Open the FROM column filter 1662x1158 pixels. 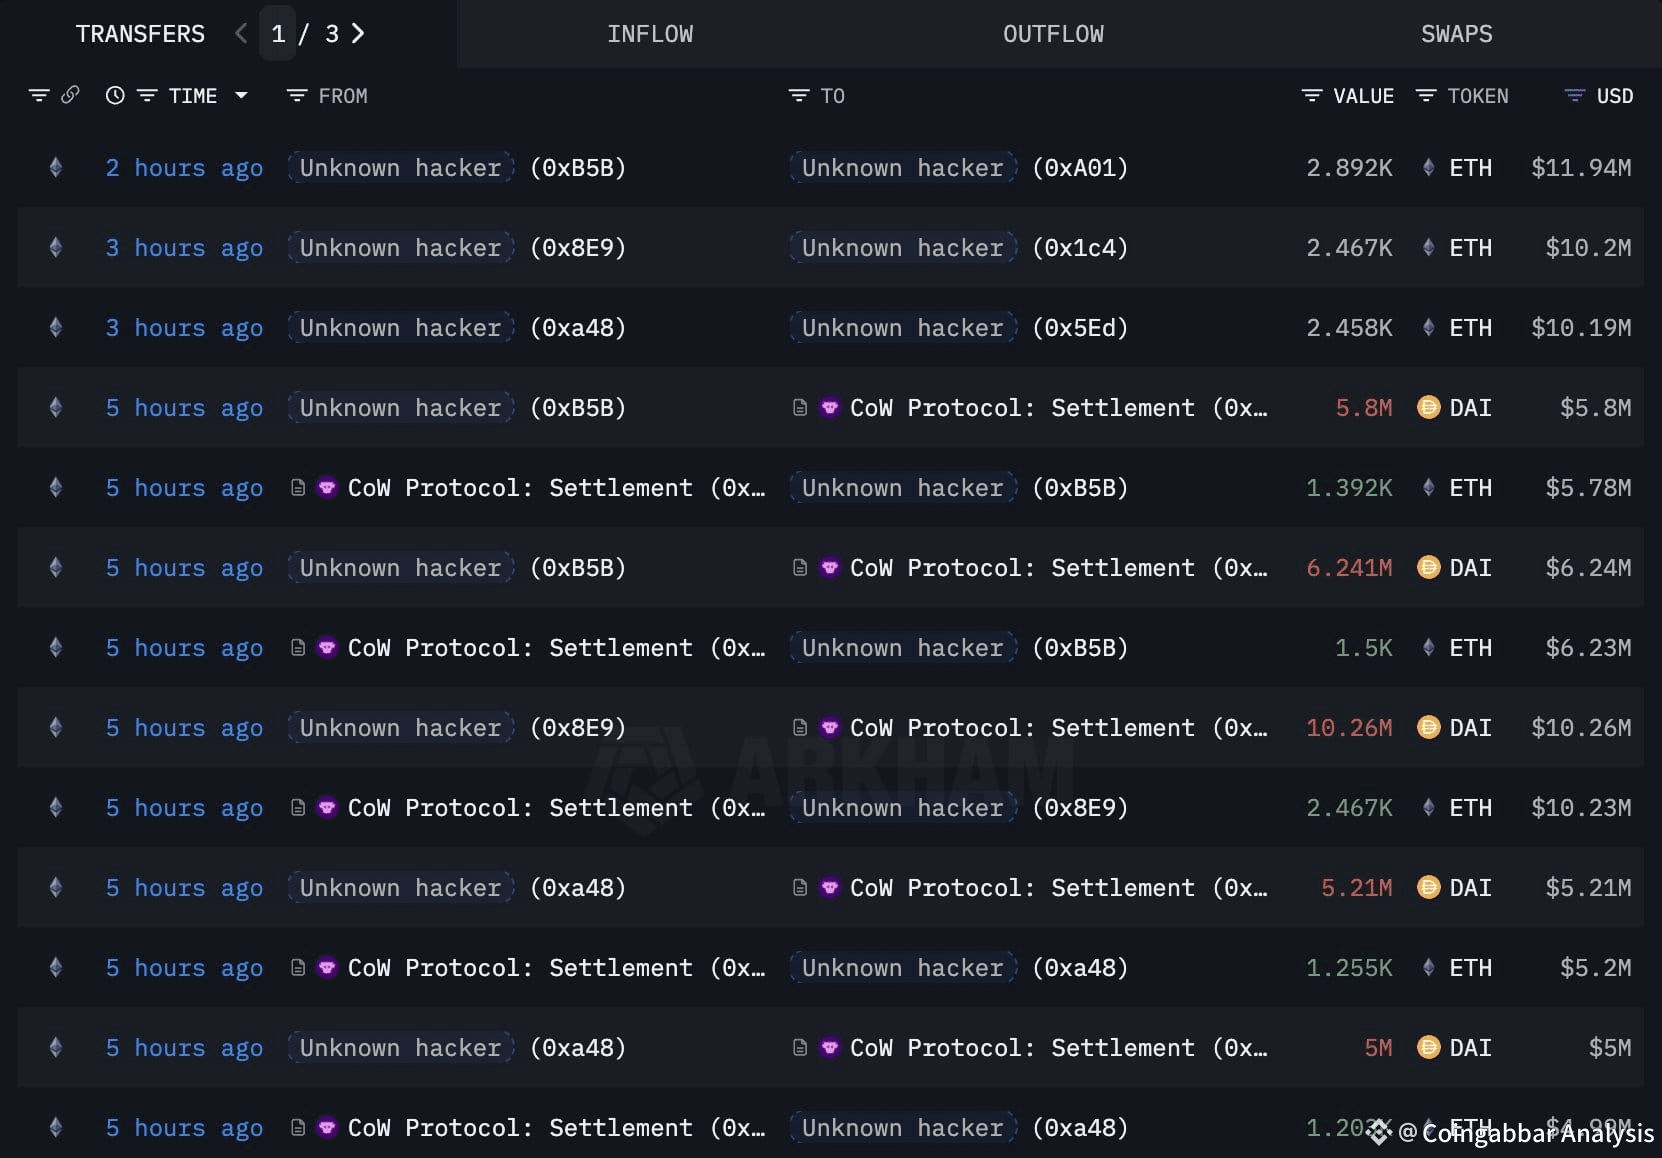pos(296,95)
